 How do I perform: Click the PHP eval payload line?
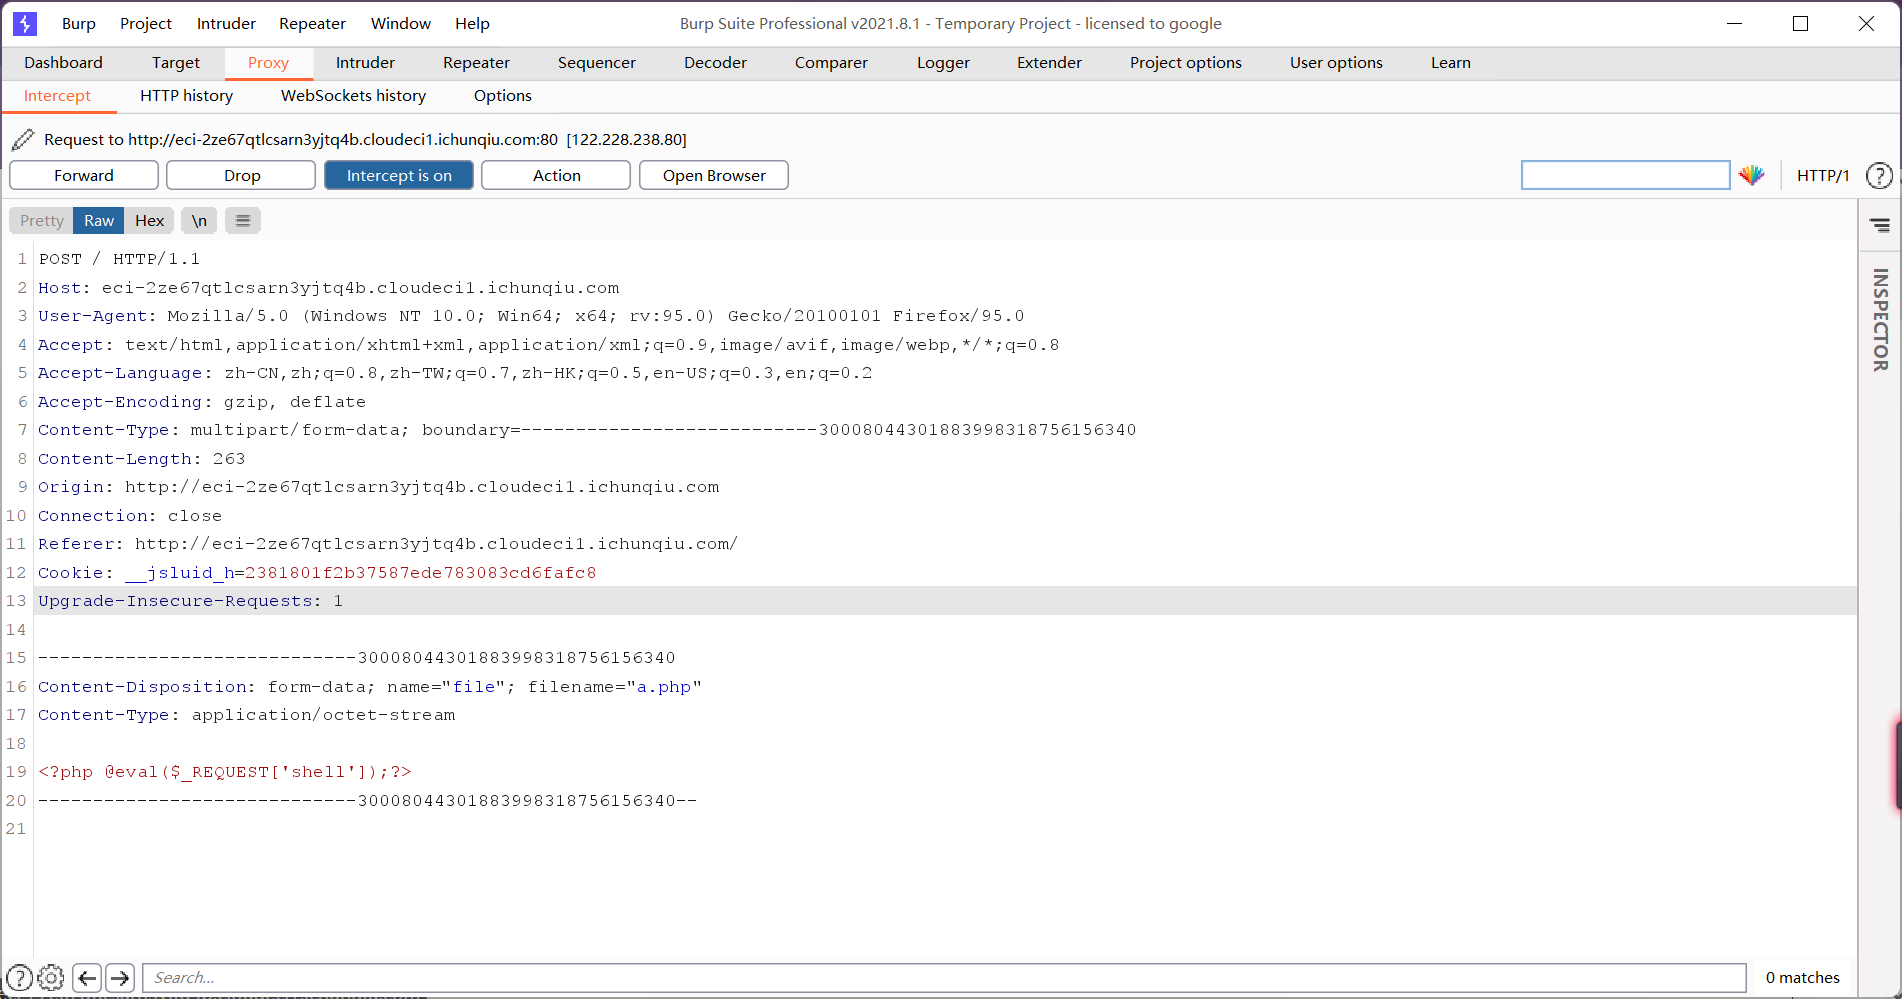225,771
